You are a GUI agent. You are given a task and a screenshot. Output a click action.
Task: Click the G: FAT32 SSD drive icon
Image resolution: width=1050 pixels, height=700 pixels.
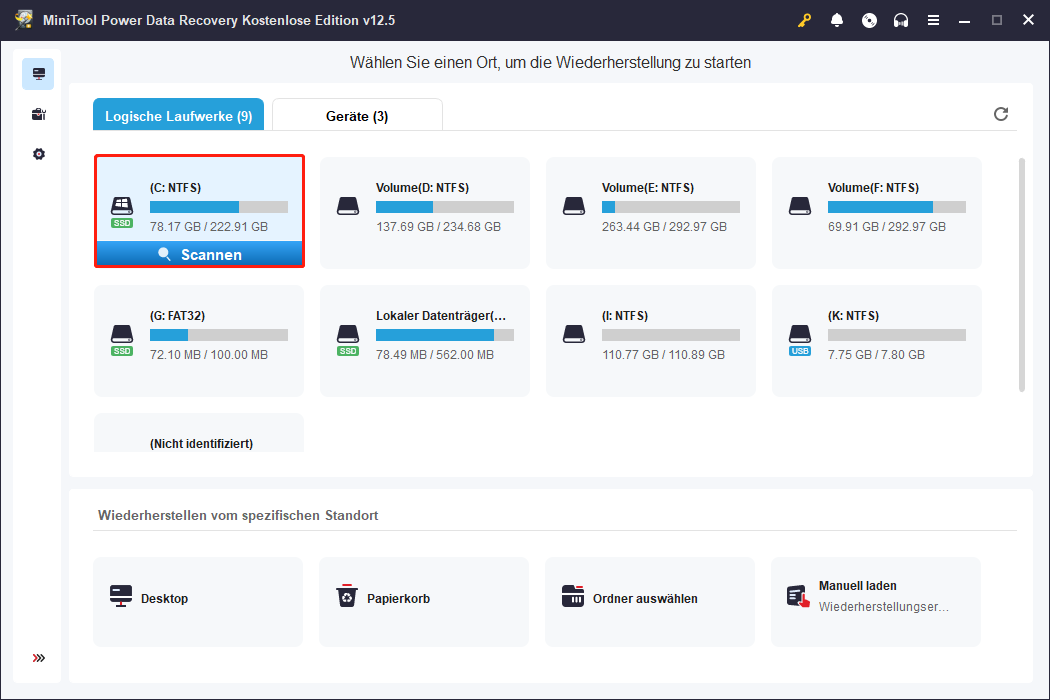pyautogui.click(x=122, y=340)
